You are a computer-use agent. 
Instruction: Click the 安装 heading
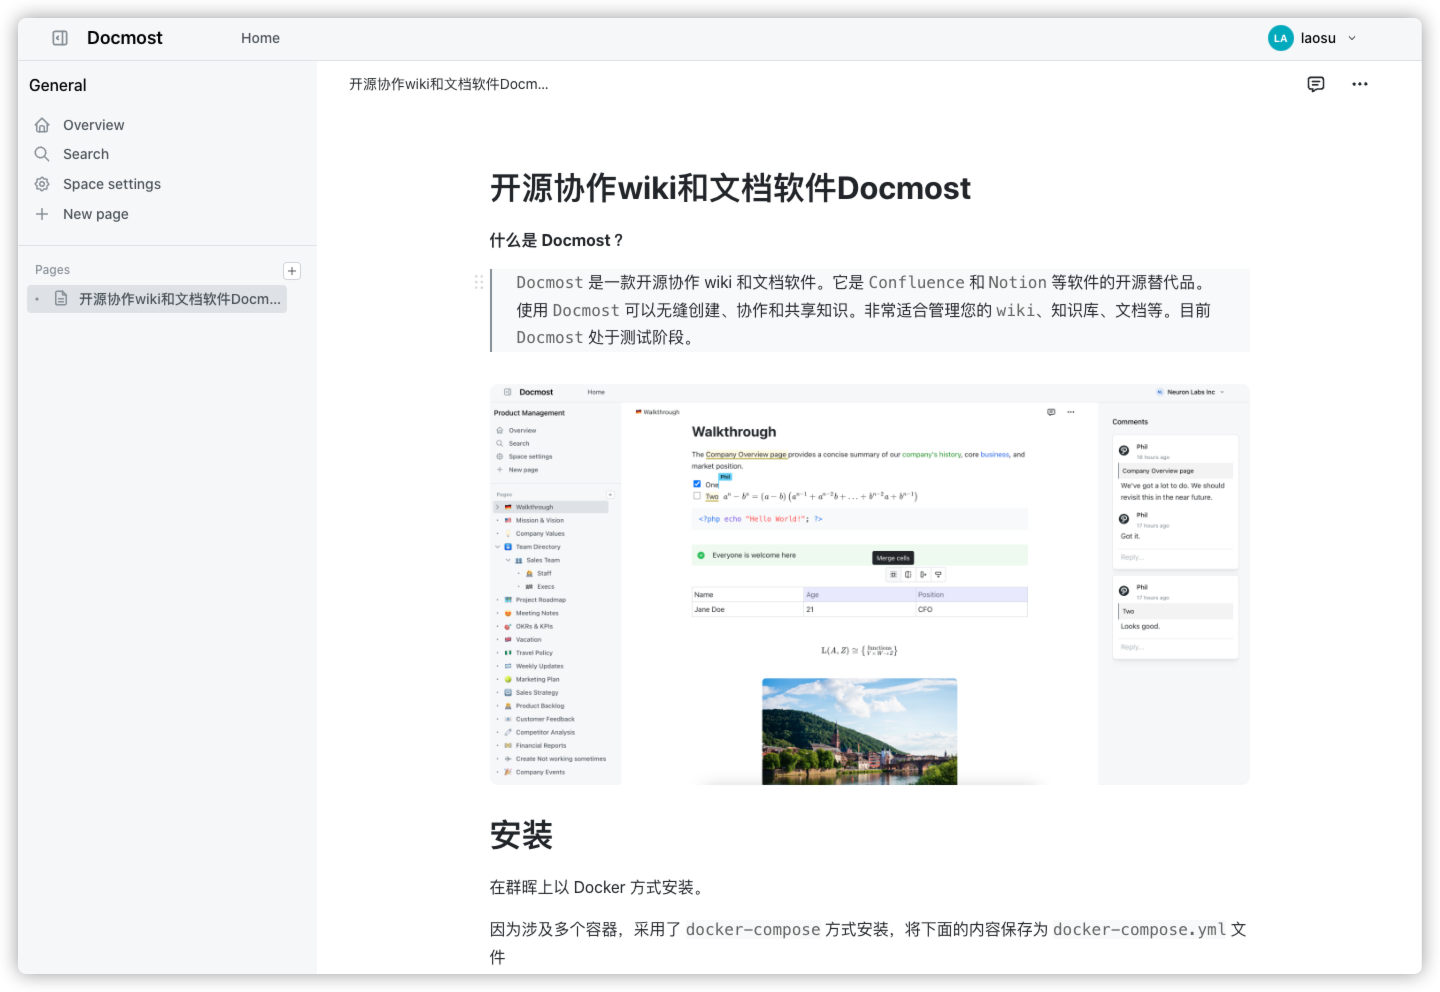[521, 835]
